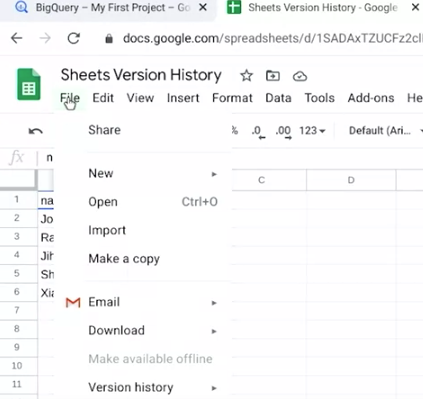The image size is (423, 399).
Task: Expand the Download submenu
Action: [143, 330]
